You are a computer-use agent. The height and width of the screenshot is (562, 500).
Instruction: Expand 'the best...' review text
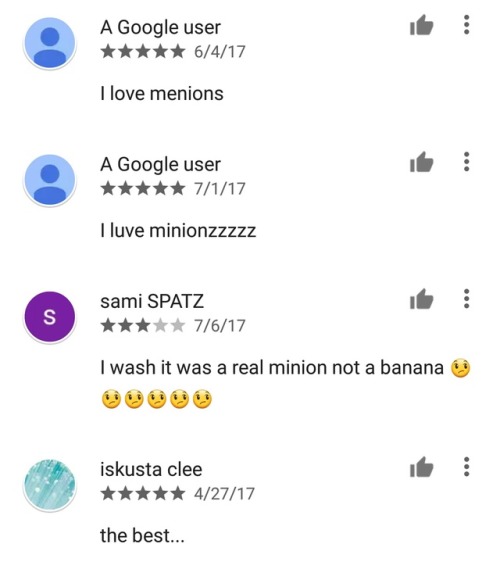pos(142,535)
